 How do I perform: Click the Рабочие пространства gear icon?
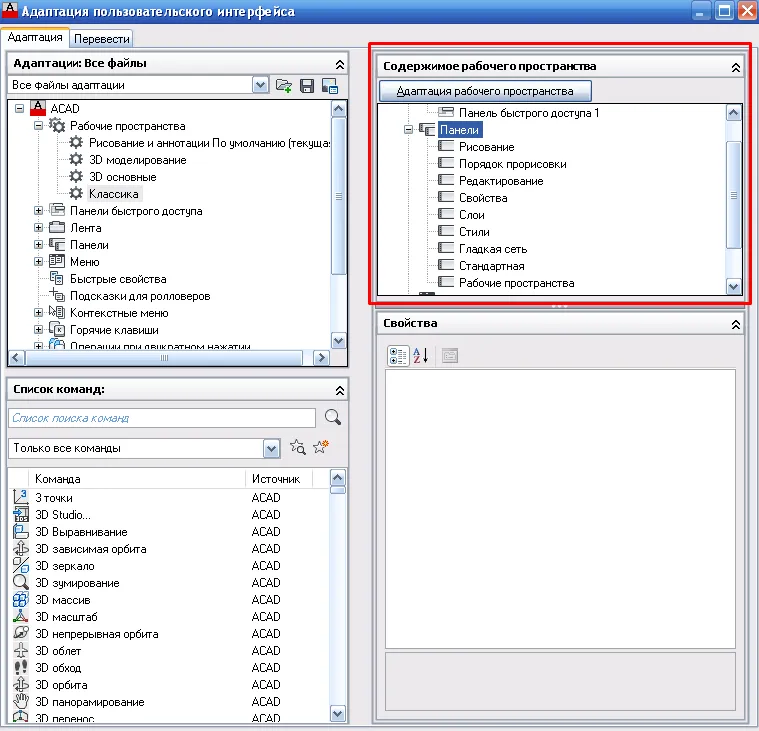[57, 125]
